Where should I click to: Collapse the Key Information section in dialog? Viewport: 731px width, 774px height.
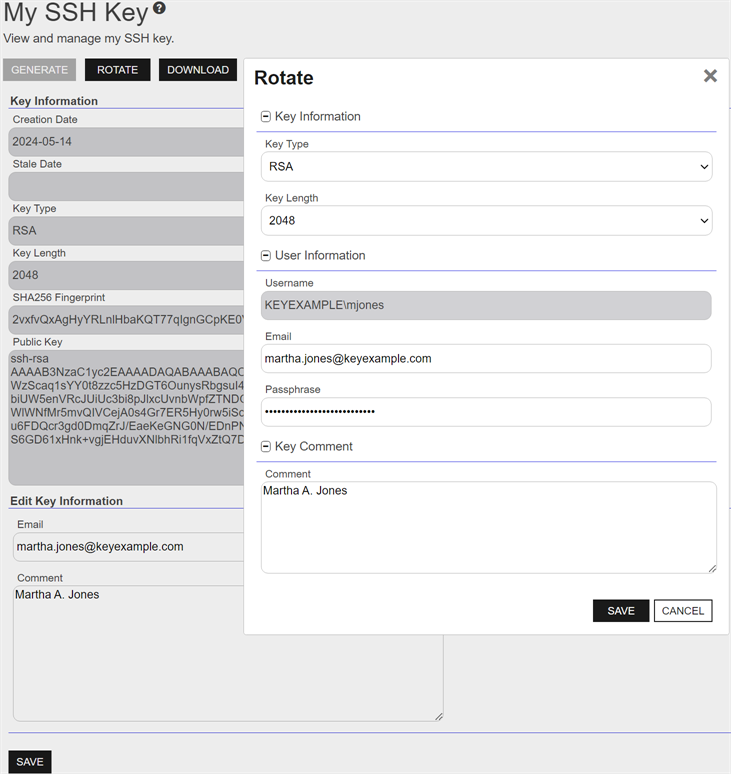(x=266, y=117)
